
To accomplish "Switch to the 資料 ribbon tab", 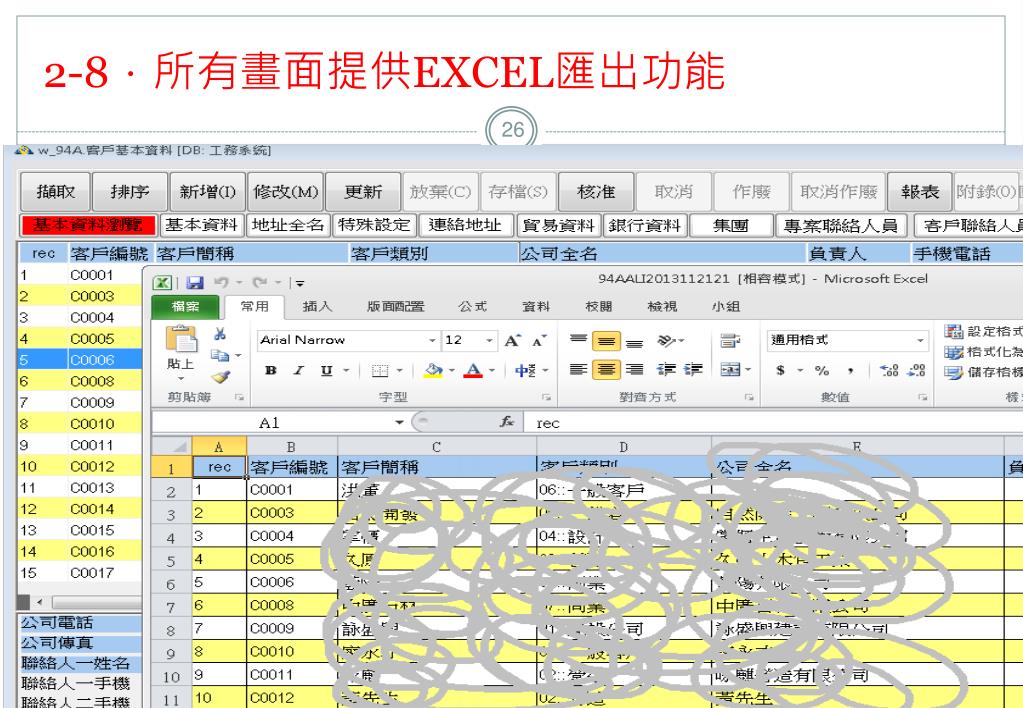I will pos(536,306).
